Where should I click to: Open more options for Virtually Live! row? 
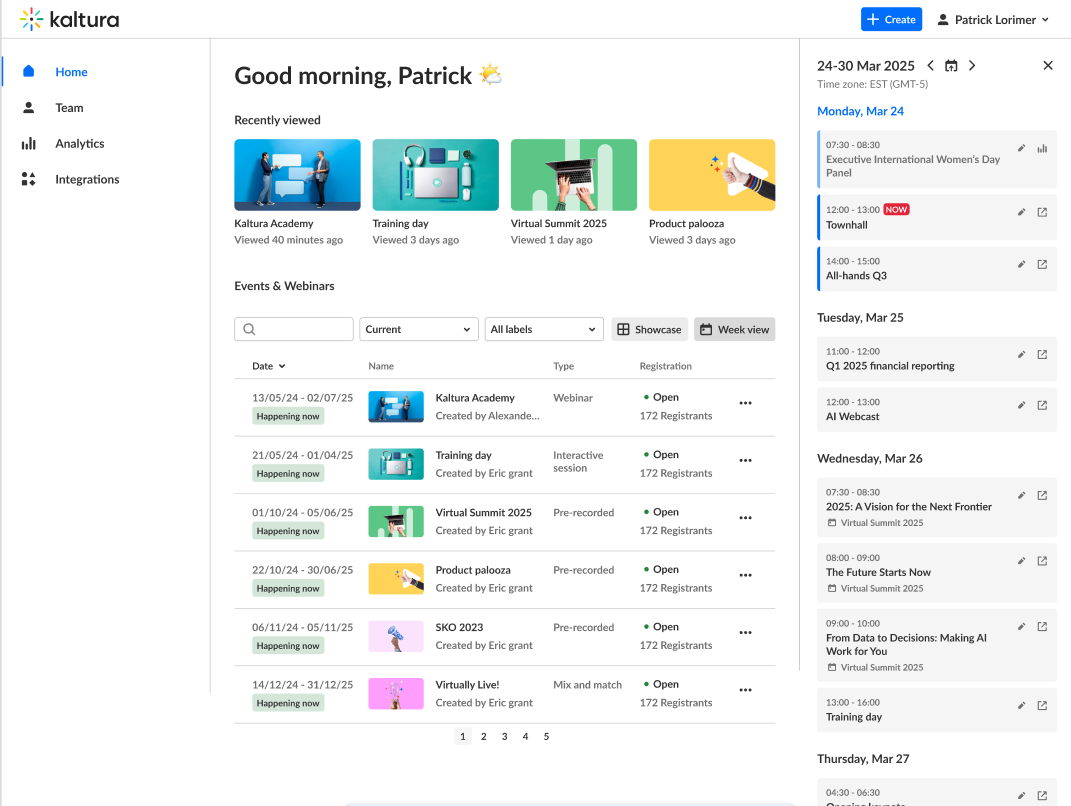(745, 690)
